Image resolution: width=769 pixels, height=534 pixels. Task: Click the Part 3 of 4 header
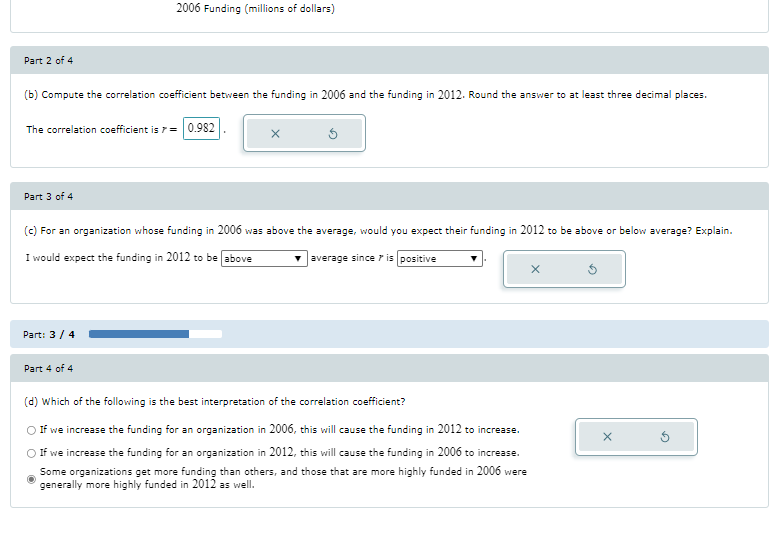tap(389, 196)
